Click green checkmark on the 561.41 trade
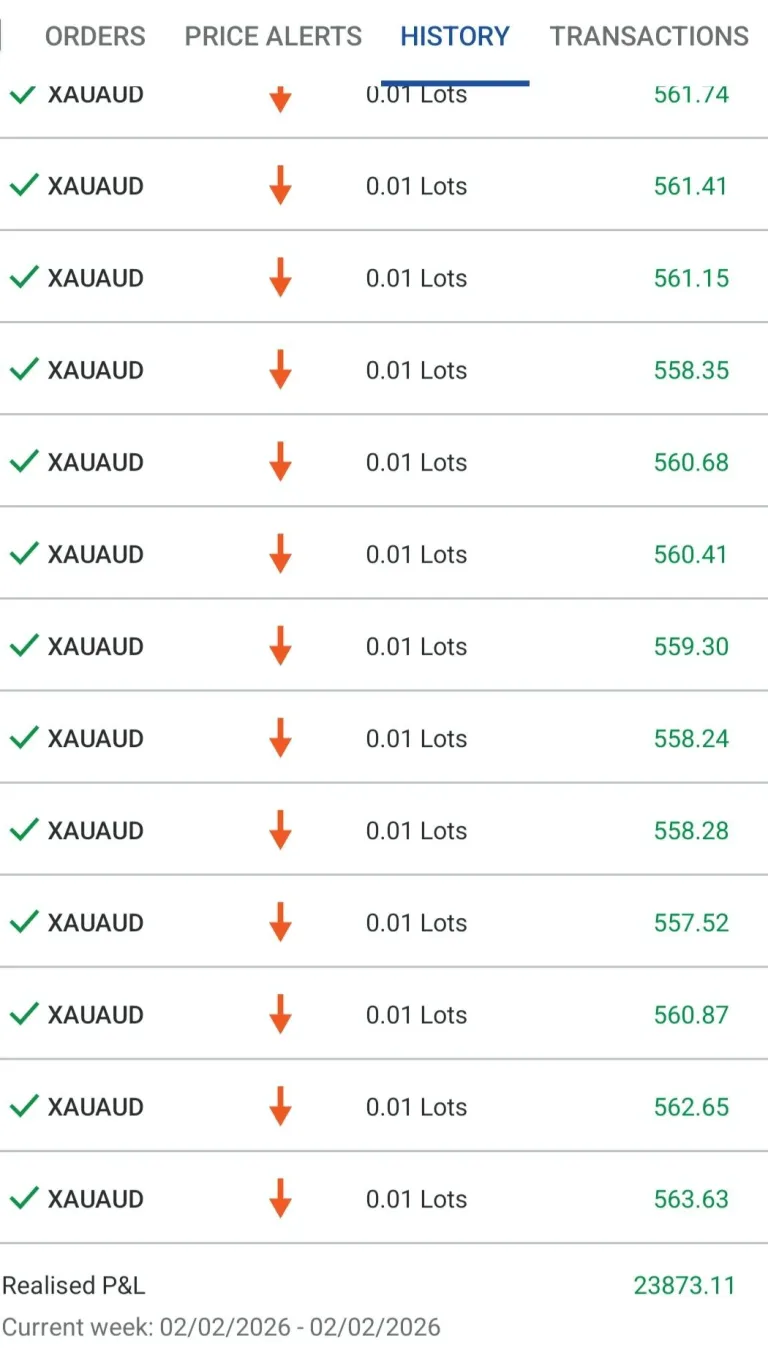This screenshot has height=1350, width=768. point(23,186)
